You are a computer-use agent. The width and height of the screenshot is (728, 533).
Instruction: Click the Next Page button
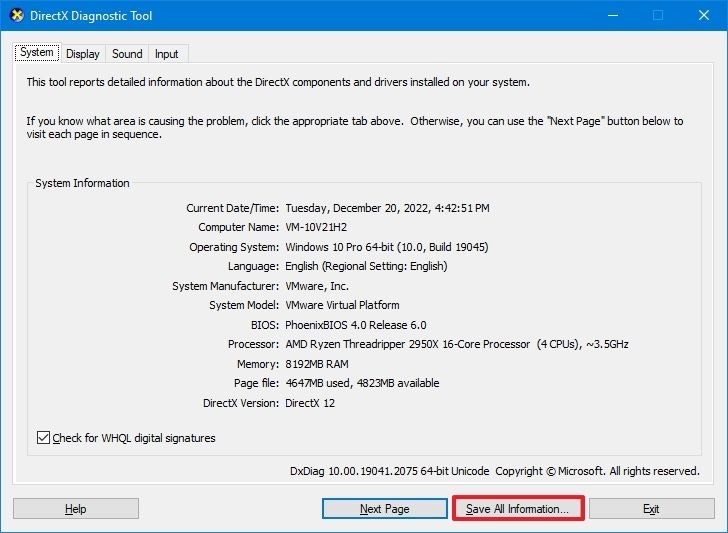click(384, 509)
